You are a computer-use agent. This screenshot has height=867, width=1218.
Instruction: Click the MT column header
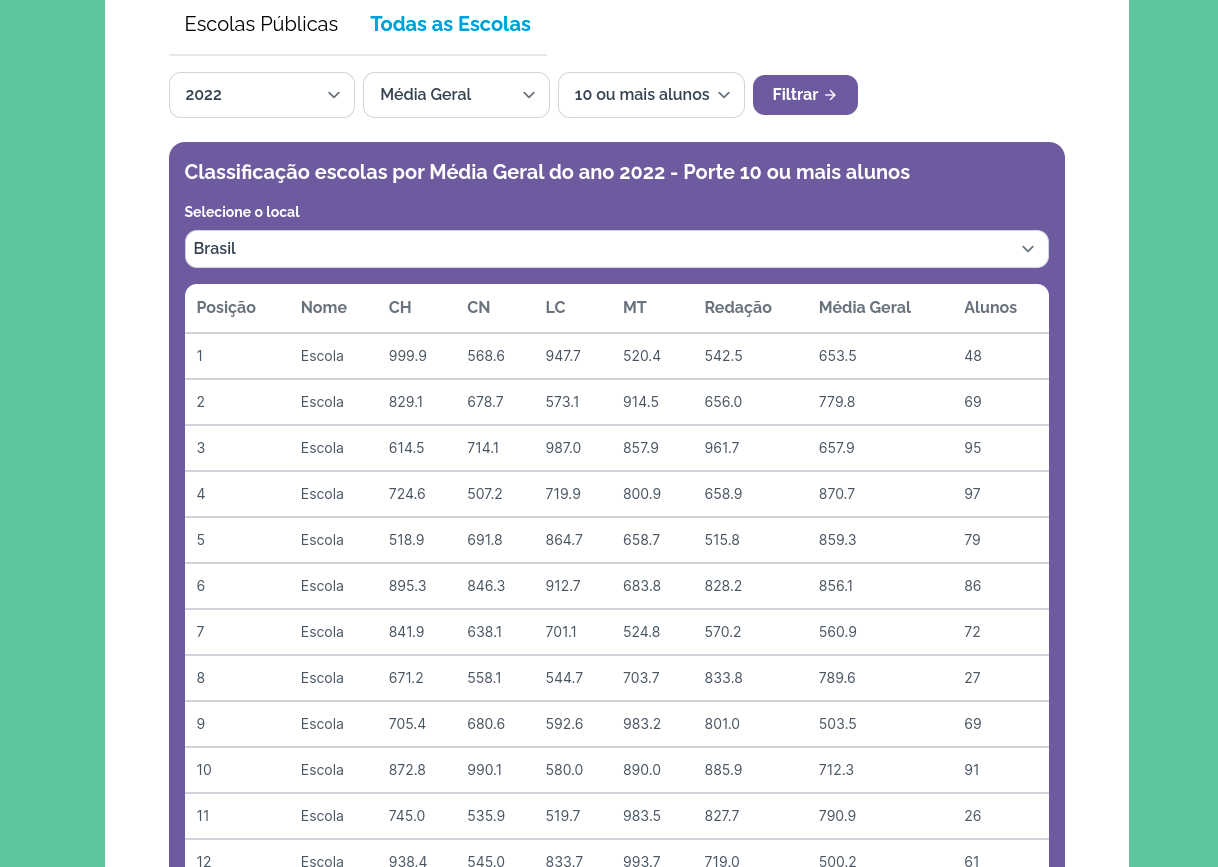635,308
